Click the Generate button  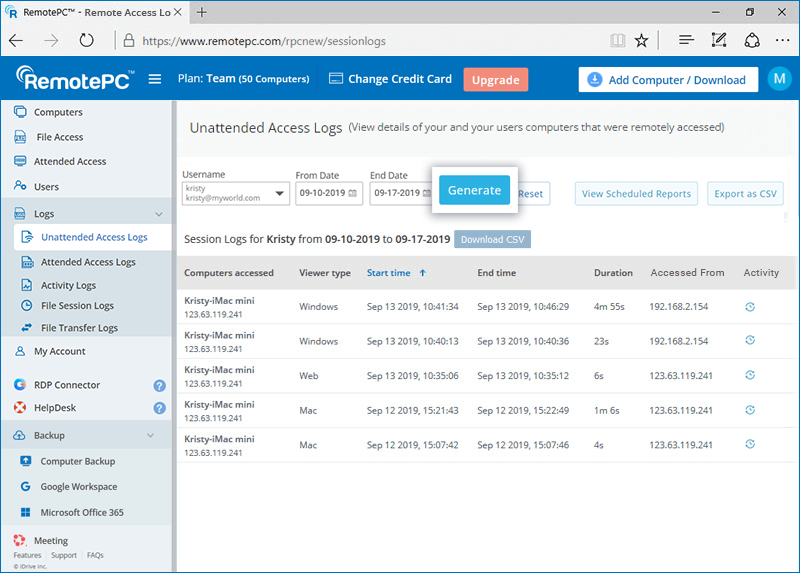[474, 190]
